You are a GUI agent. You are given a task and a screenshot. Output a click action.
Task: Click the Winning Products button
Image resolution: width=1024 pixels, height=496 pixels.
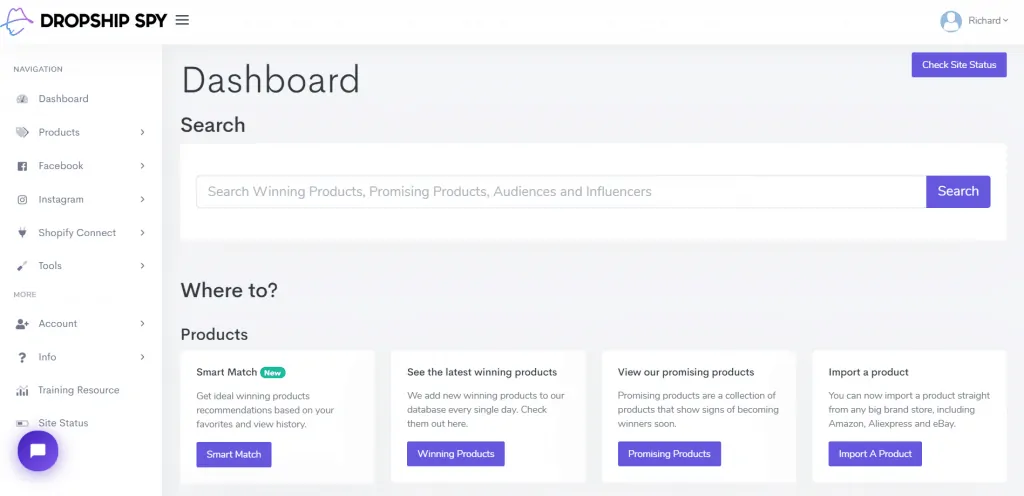455,454
